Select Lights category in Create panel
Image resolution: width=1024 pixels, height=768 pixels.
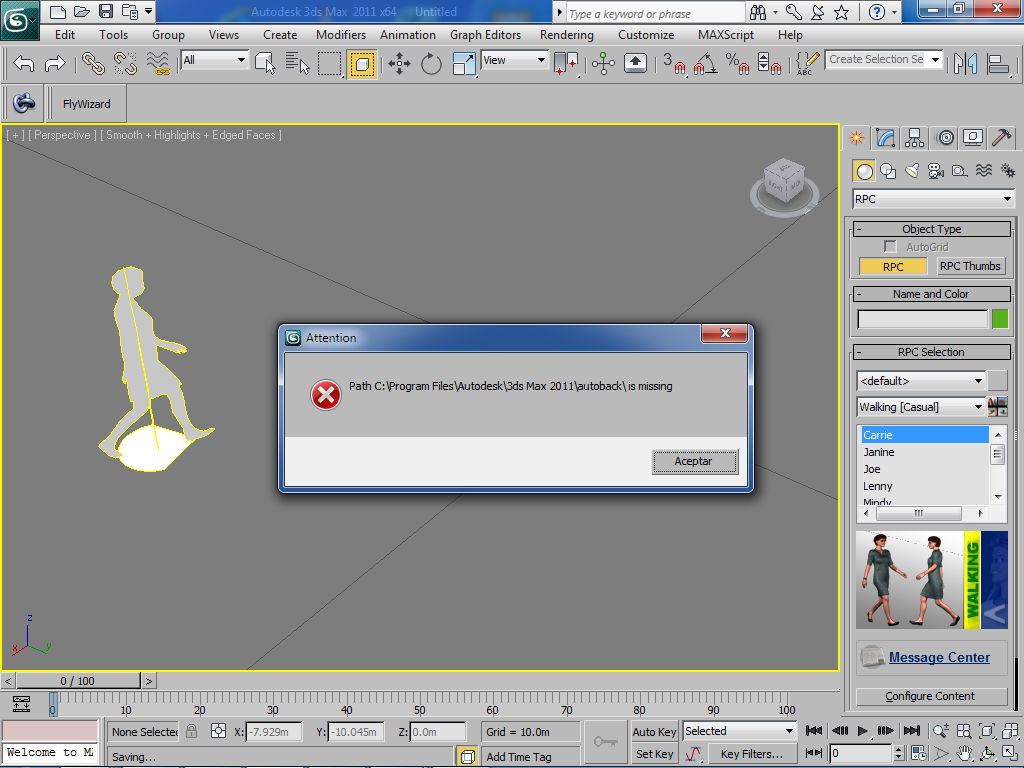tap(912, 171)
